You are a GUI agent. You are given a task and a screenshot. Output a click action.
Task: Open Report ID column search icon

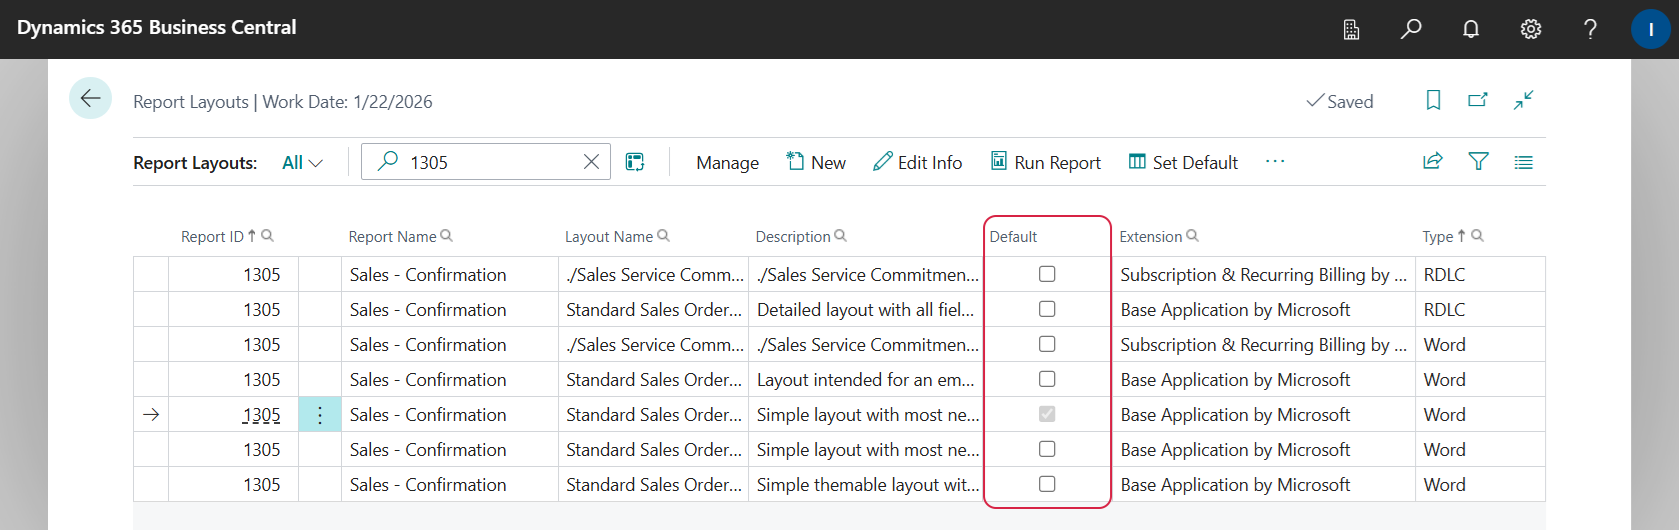[267, 236]
